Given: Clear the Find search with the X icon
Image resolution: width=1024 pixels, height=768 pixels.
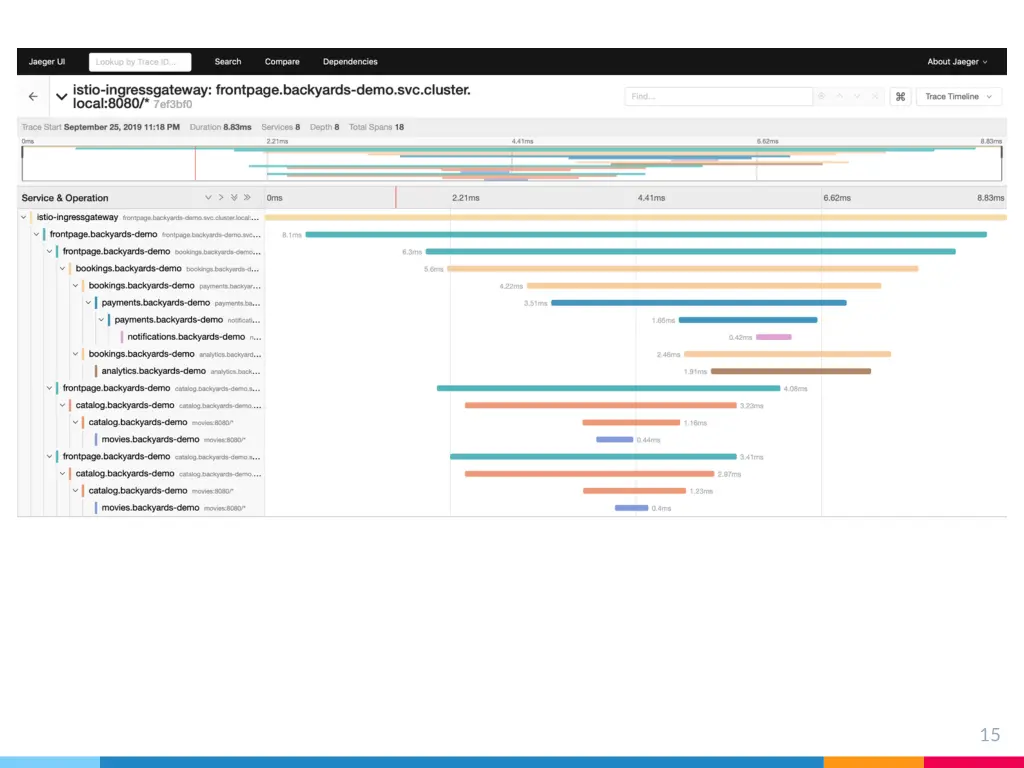Looking at the screenshot, I should tap(875, 97).
